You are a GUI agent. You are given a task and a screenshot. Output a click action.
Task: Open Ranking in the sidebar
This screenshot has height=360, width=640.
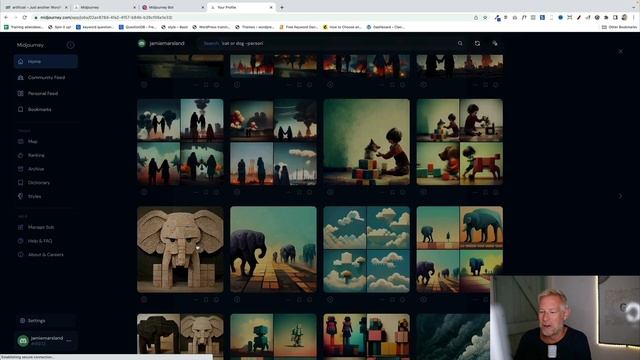tap(46, 156)
